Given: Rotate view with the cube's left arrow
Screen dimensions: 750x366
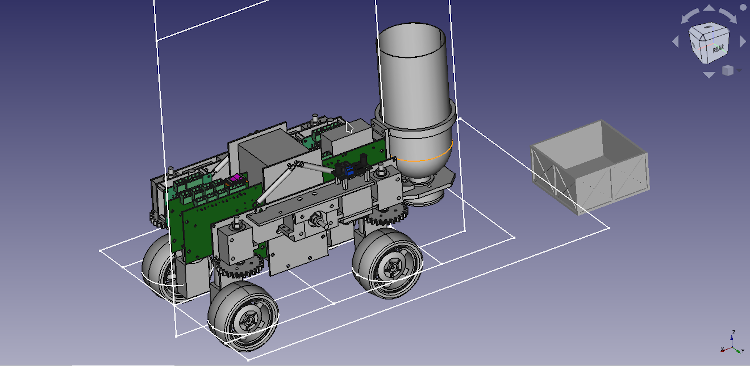Looking at the screenshot, I should (x=675, y=42).
